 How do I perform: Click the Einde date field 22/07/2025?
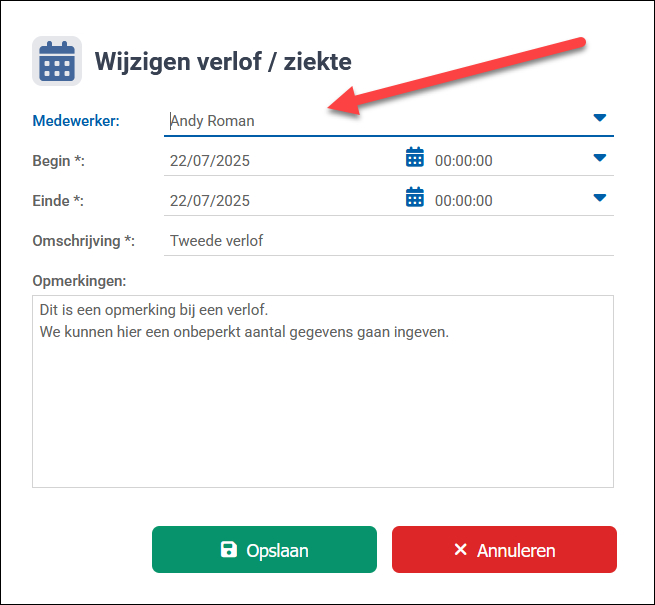click(x=280, y=200)
